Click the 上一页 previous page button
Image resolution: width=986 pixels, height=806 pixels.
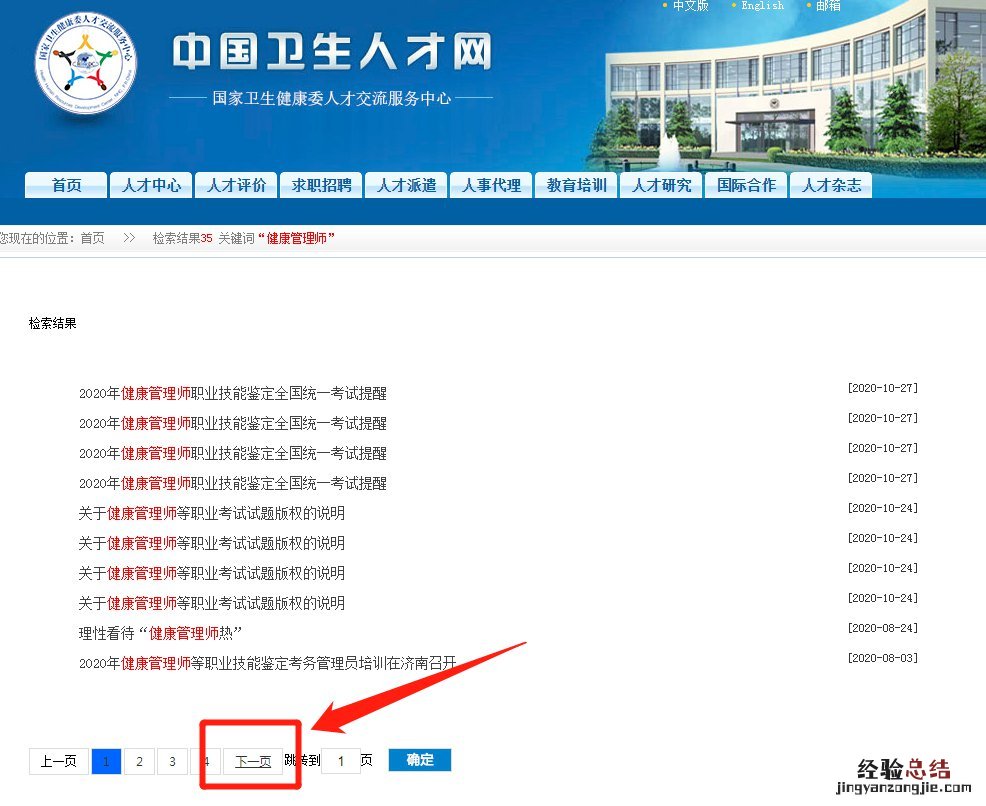pyautogui.click(x=58, y=761)
